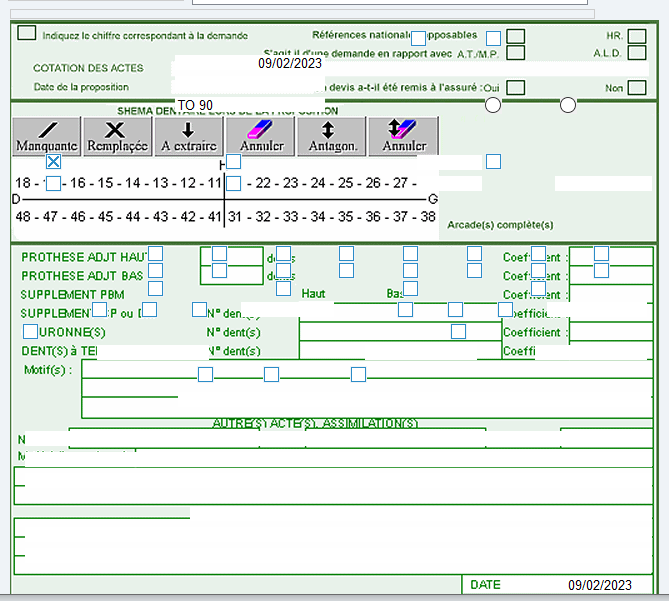Select the Remplacée cross tool

point(118,136)
